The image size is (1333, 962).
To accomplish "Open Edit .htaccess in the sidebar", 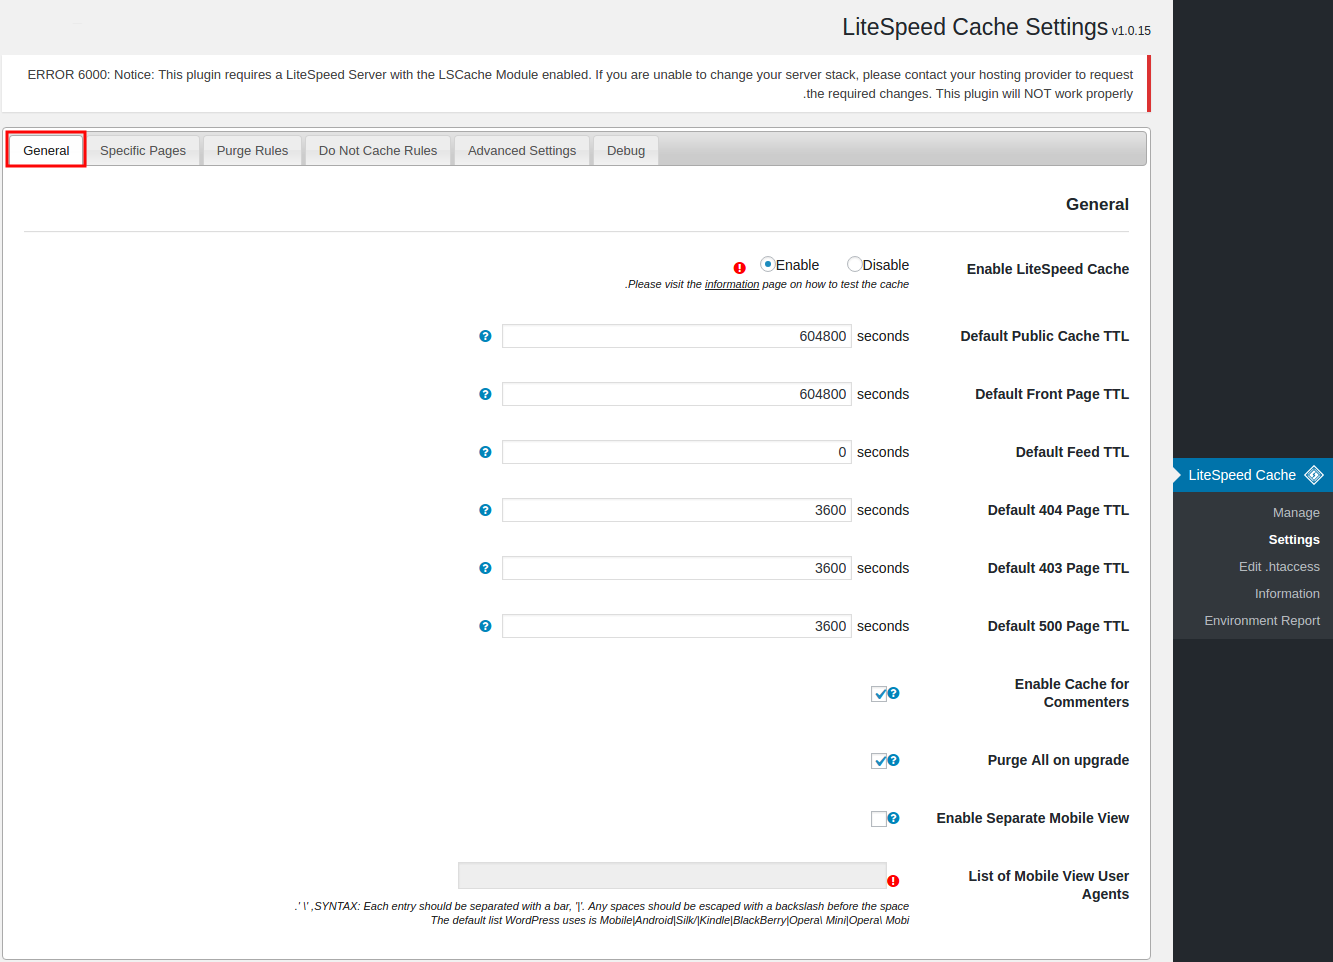I will coord(1279,566).
